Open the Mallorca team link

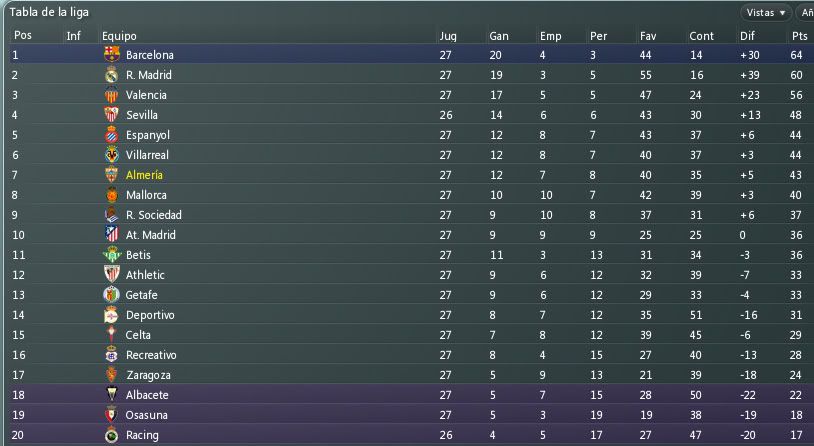(x=146, y=195)
